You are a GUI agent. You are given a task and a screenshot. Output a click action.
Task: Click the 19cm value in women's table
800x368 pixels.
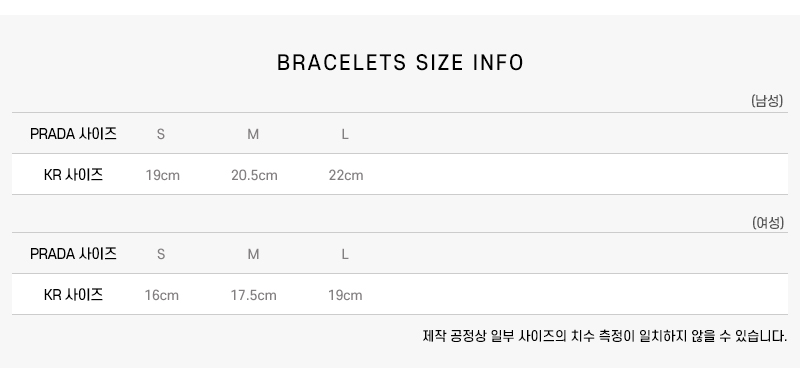(x=345, y=295)
